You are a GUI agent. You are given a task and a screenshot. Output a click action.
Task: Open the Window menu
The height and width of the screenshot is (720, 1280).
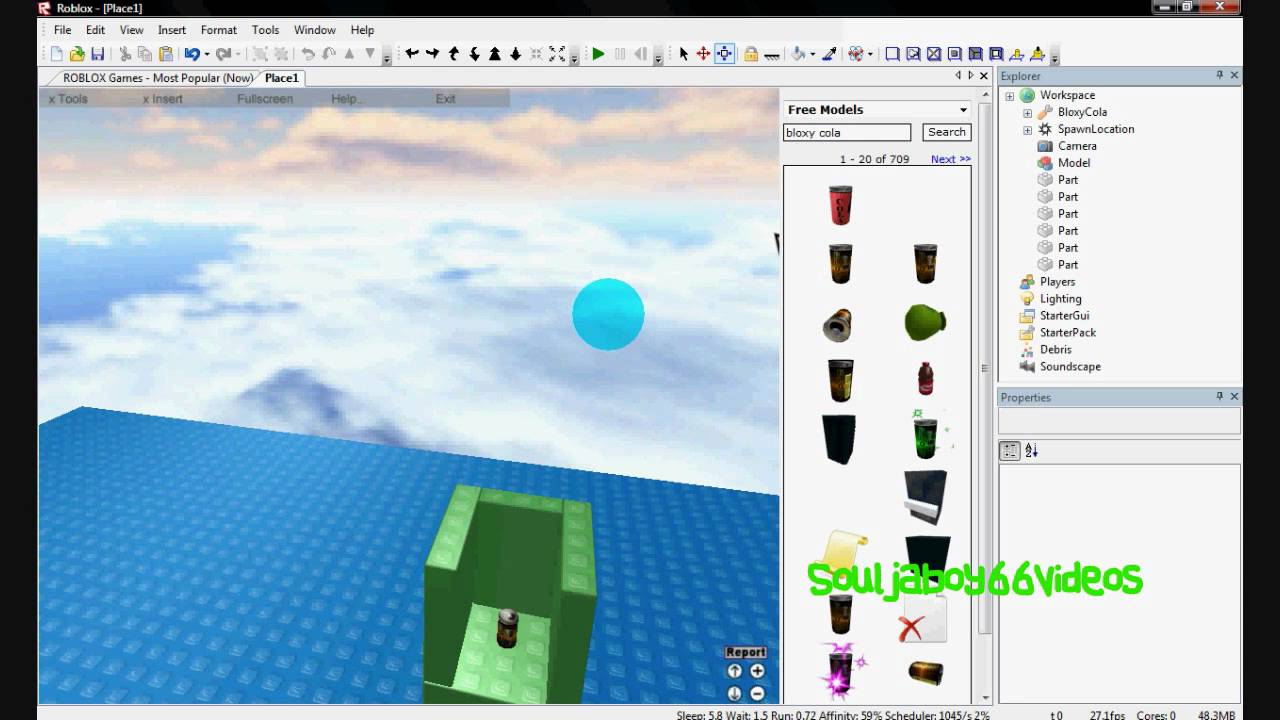coord(314,30)
